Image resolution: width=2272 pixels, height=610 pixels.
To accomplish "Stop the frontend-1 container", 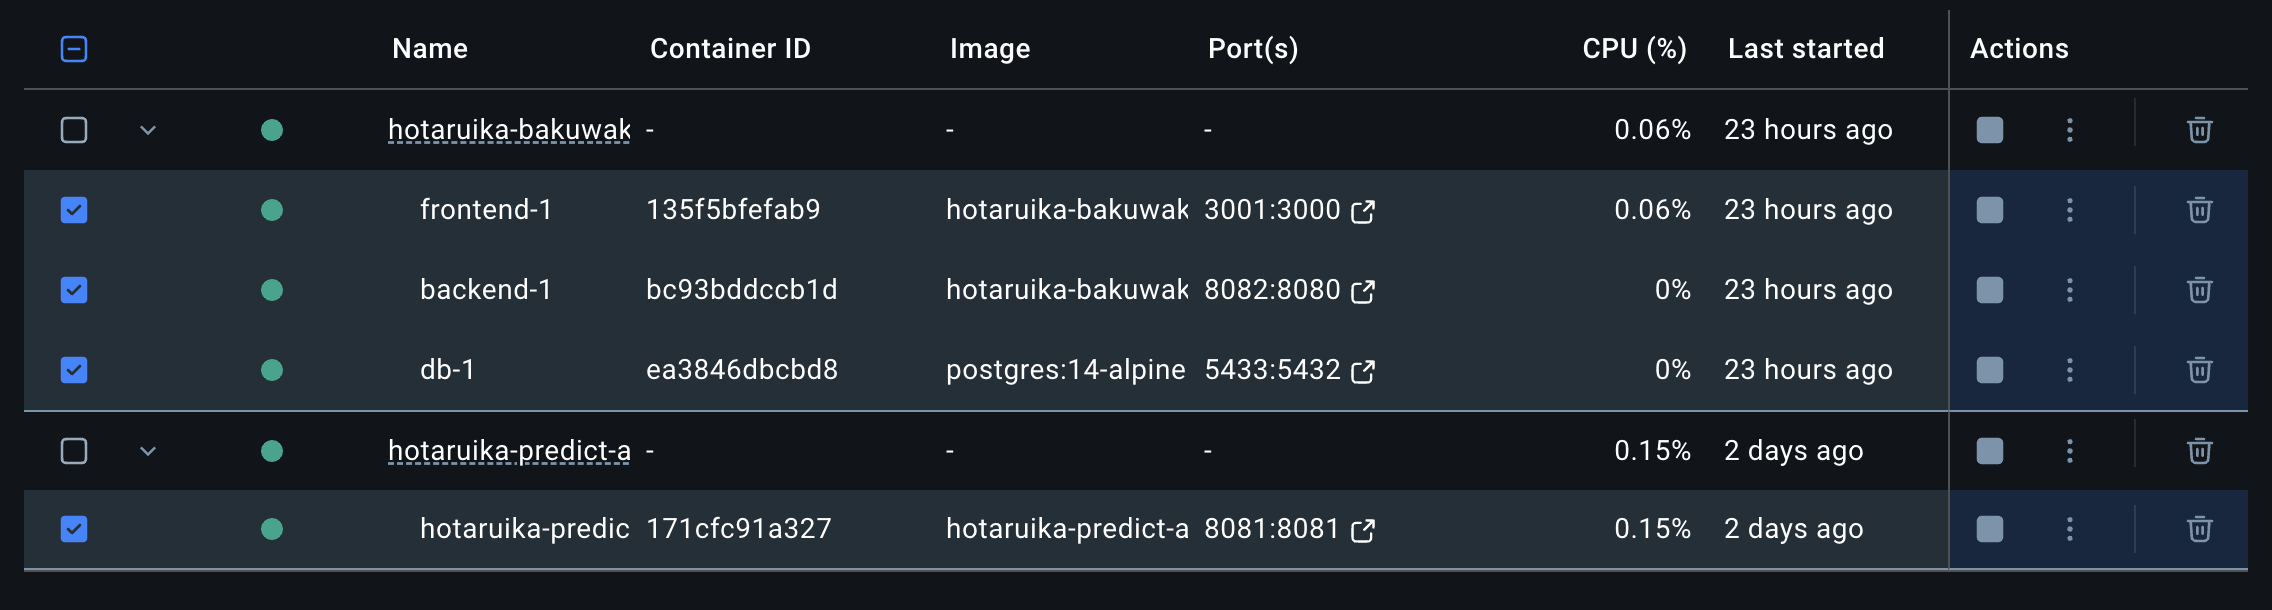I will [1989, 210].
